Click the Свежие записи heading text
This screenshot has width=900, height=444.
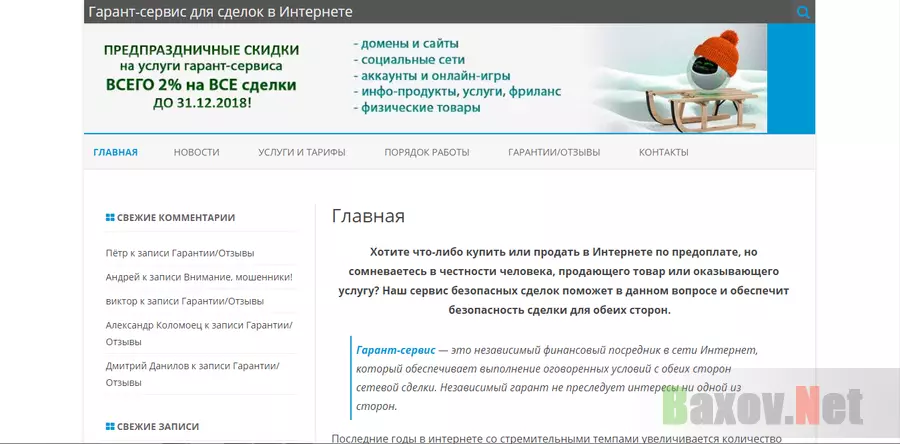tap(158, 426)
